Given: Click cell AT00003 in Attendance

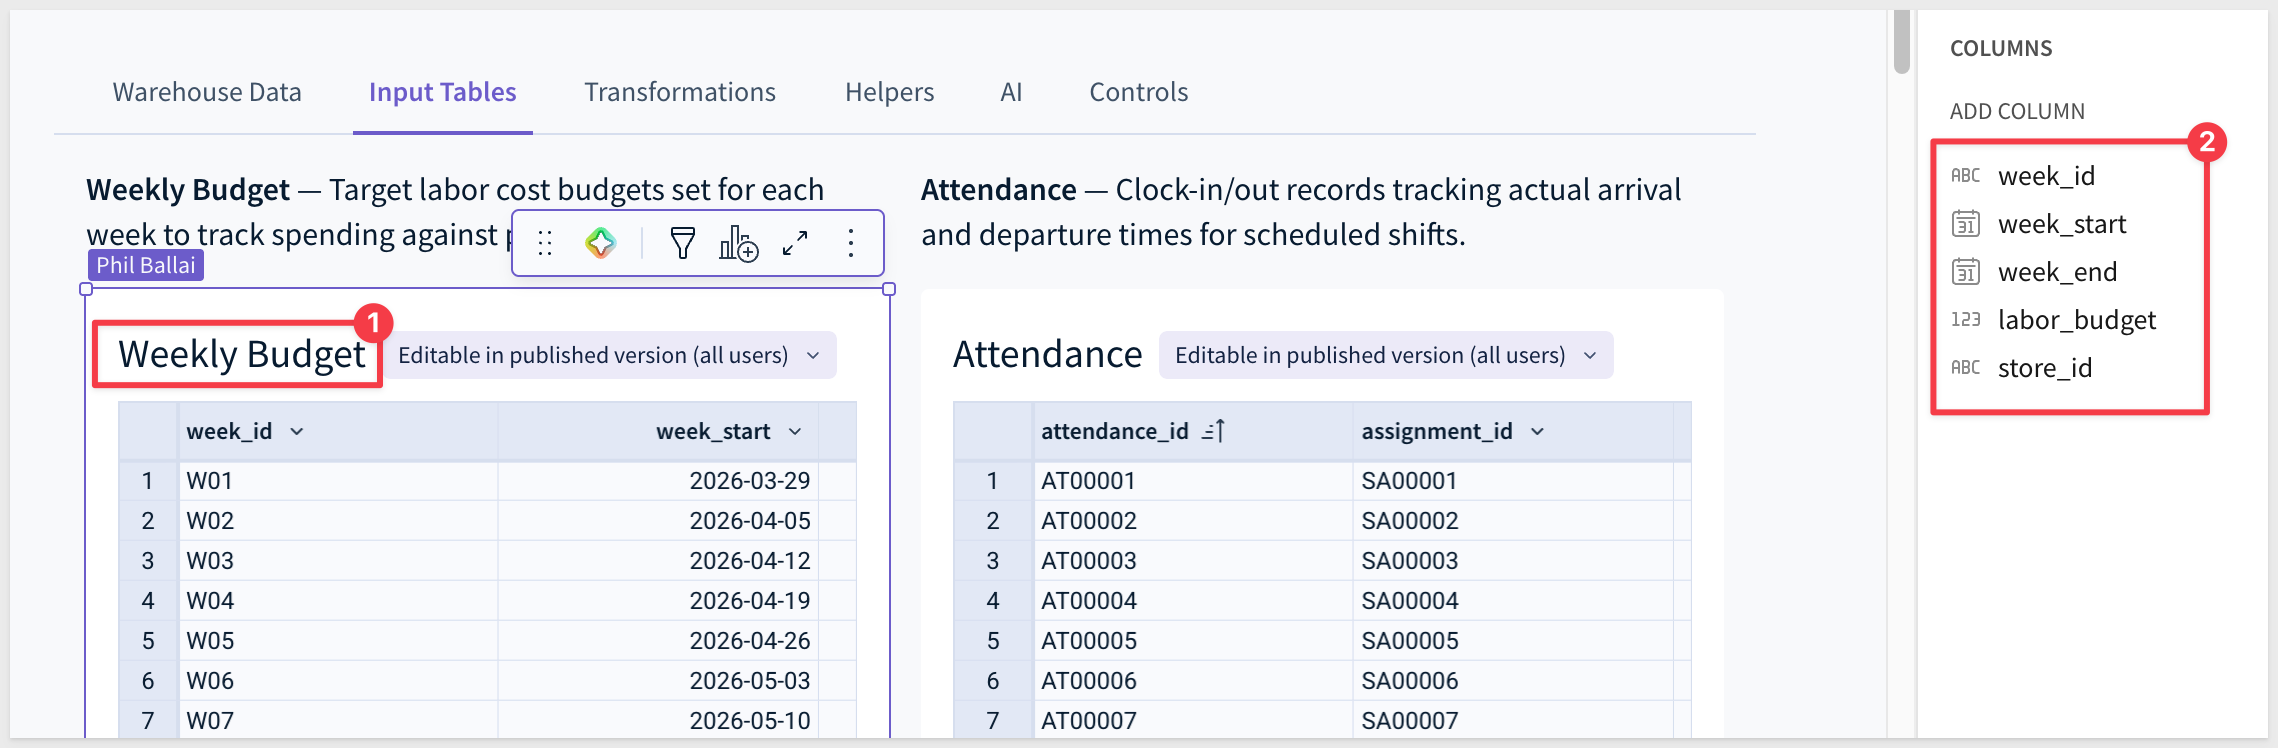Looking at the screenshot, I should pyautogui.click(x=1193, y=561).
